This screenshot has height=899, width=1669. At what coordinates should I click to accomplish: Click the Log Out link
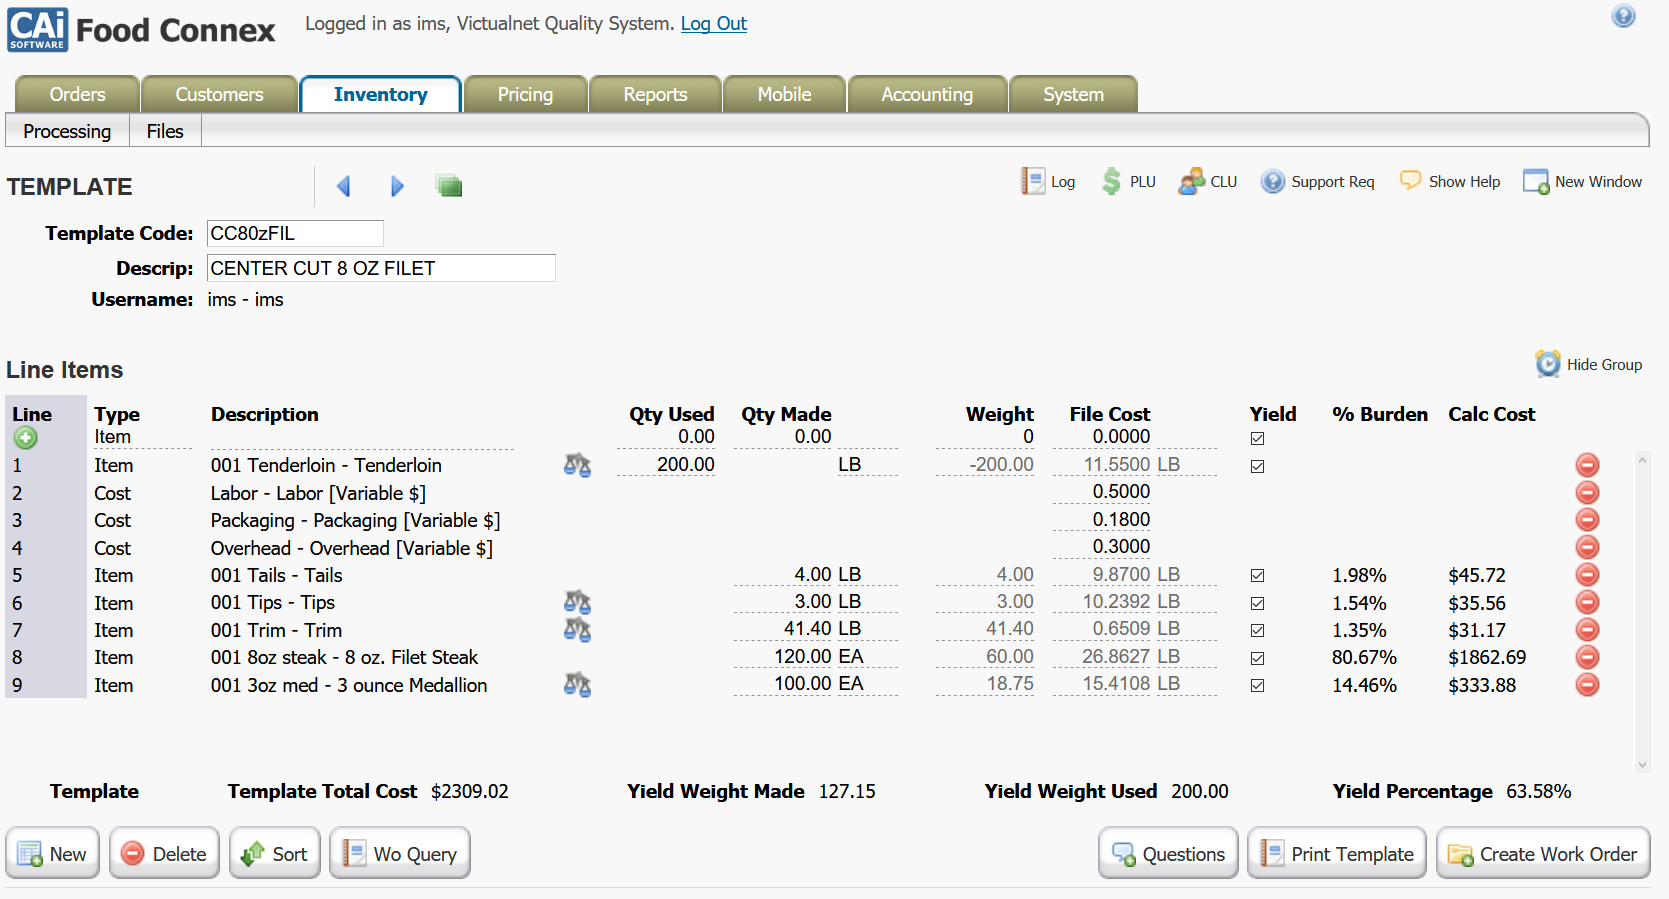713,23
